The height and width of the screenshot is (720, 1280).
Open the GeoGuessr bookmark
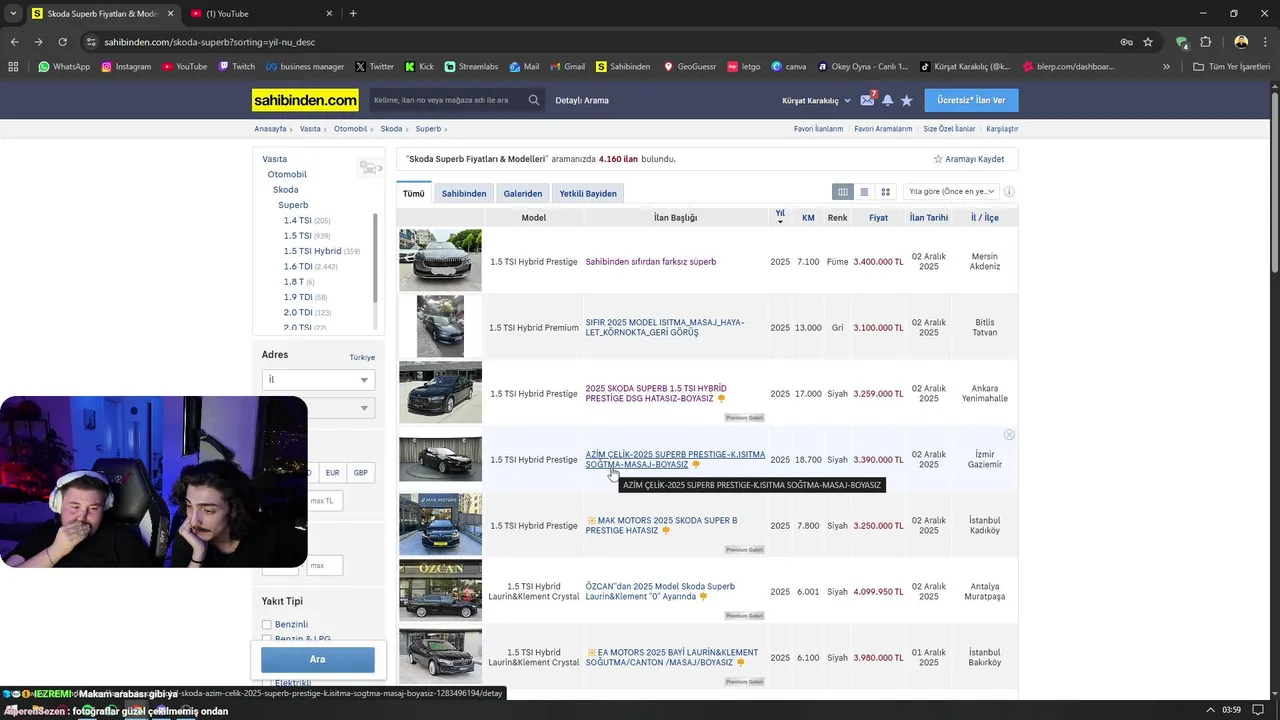689,67
